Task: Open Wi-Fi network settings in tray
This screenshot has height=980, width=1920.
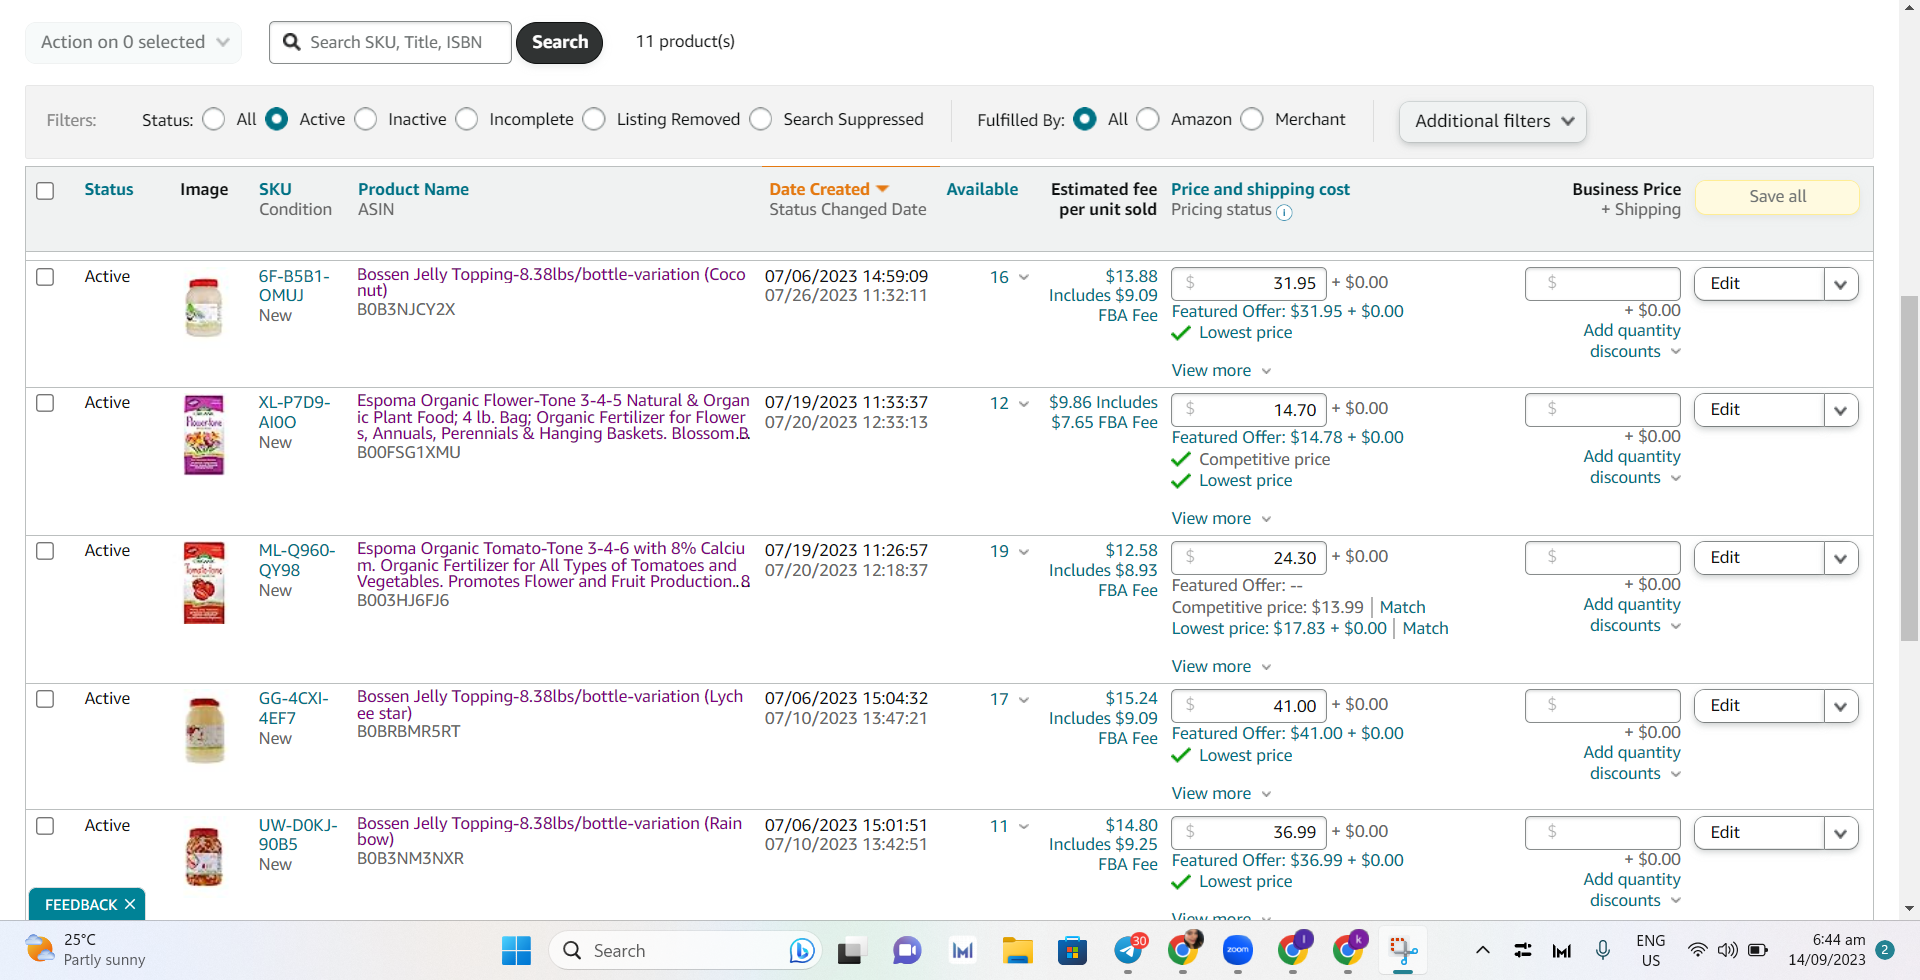Action: coord(1697,950)
